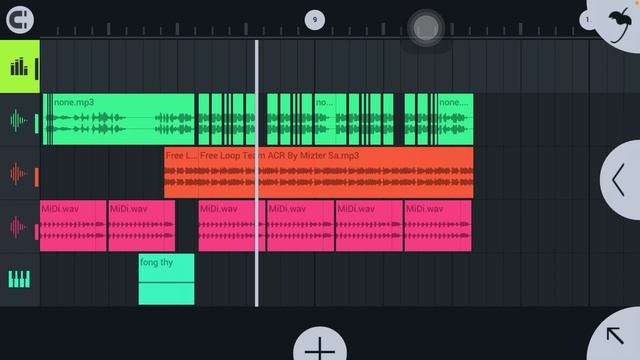Screen dimensions: 640x360
Task: Select the fong thy pattern clip
Action: (167, 279)
